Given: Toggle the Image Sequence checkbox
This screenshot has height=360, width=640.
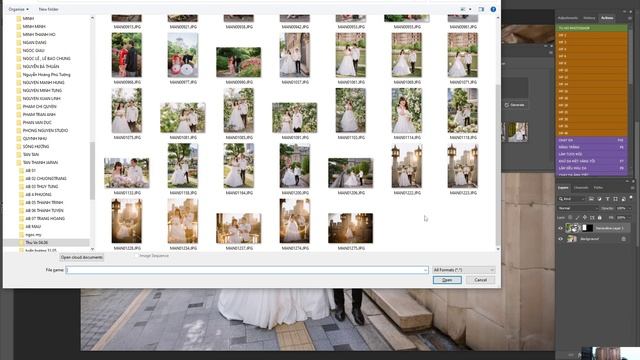Looking at the screenshot, I should [136, 256].
